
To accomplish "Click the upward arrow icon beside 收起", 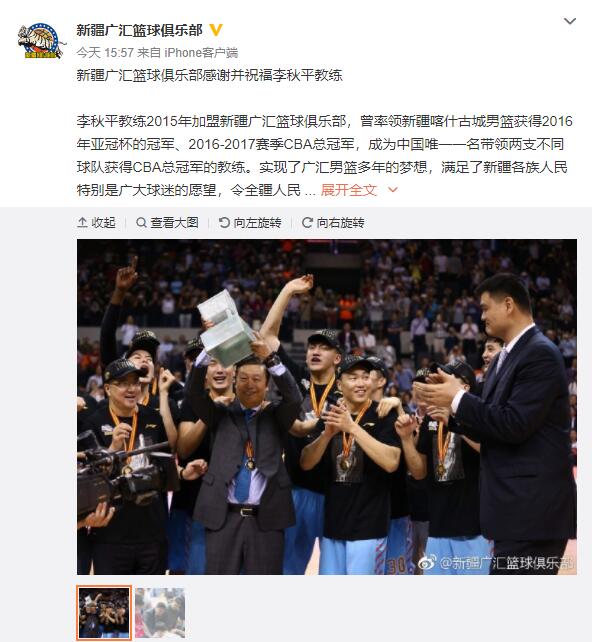I will tap(82, 223).
